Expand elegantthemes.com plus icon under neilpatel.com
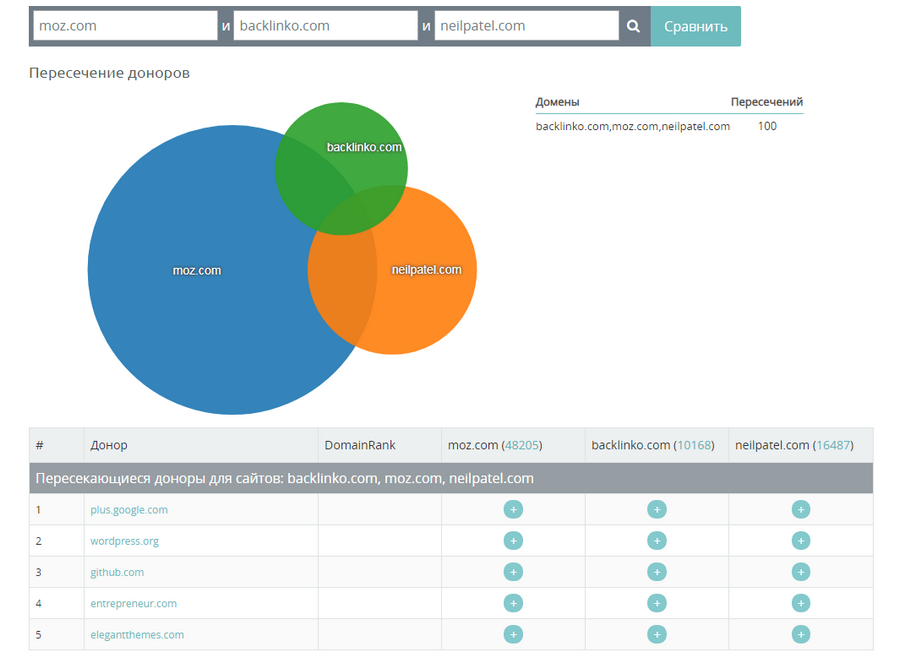The height and width of the screenshot is (658, 900). pyautogui.click(x=801, y=634)
